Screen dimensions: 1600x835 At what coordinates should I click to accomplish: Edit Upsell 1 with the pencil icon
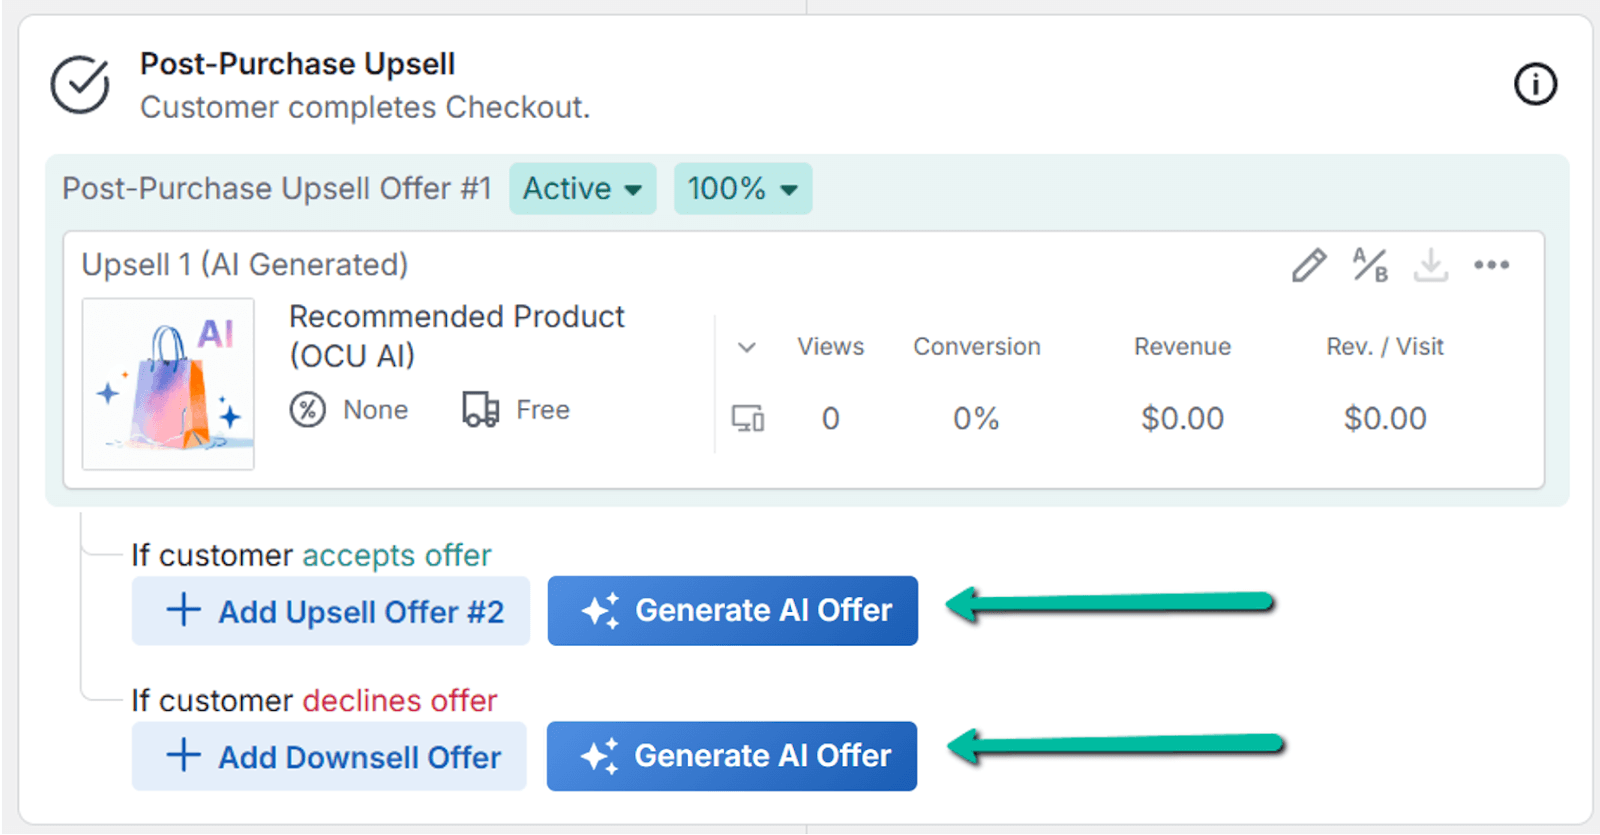click(x=1309, y=265)
